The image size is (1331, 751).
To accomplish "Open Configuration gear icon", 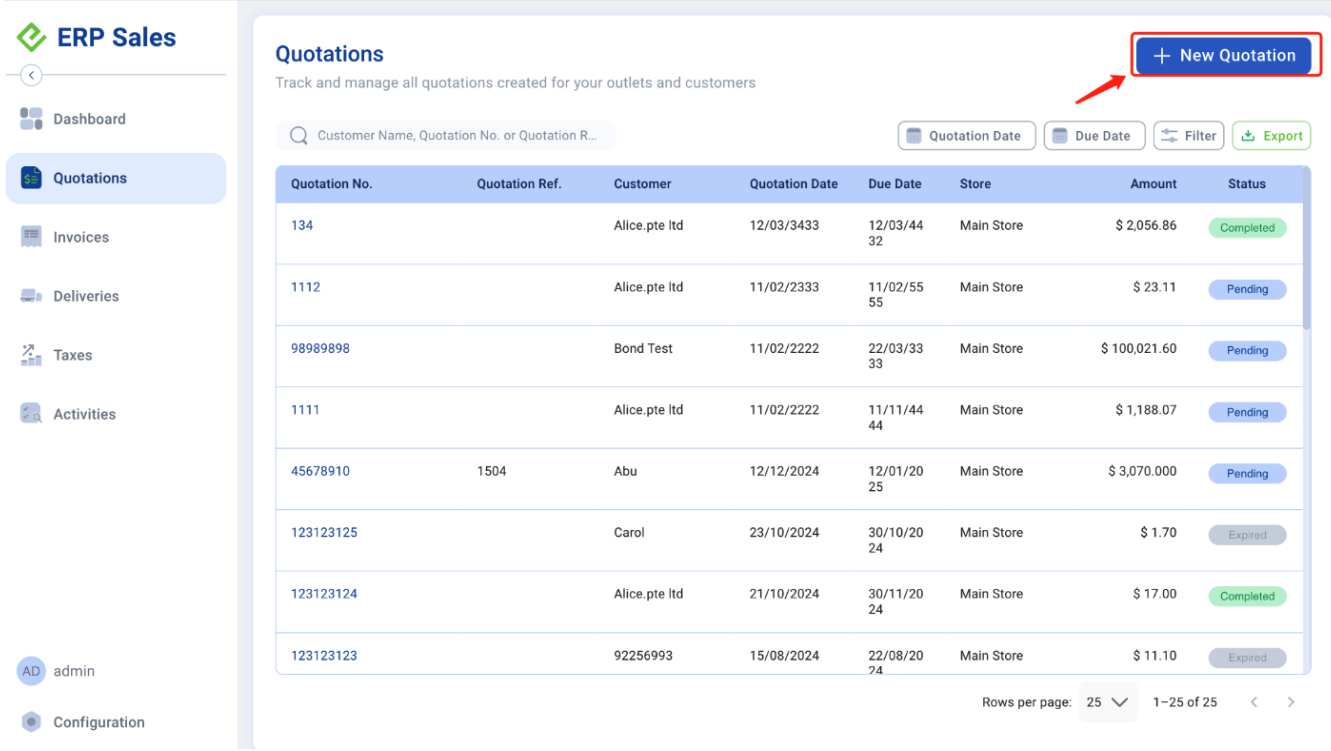I will (31, 722).
